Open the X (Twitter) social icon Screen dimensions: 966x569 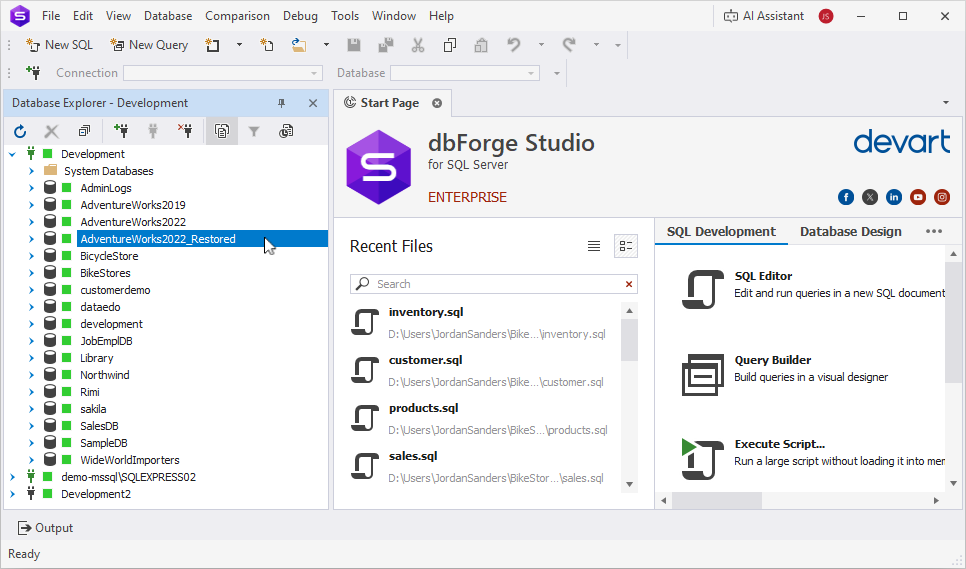[870, 197]
